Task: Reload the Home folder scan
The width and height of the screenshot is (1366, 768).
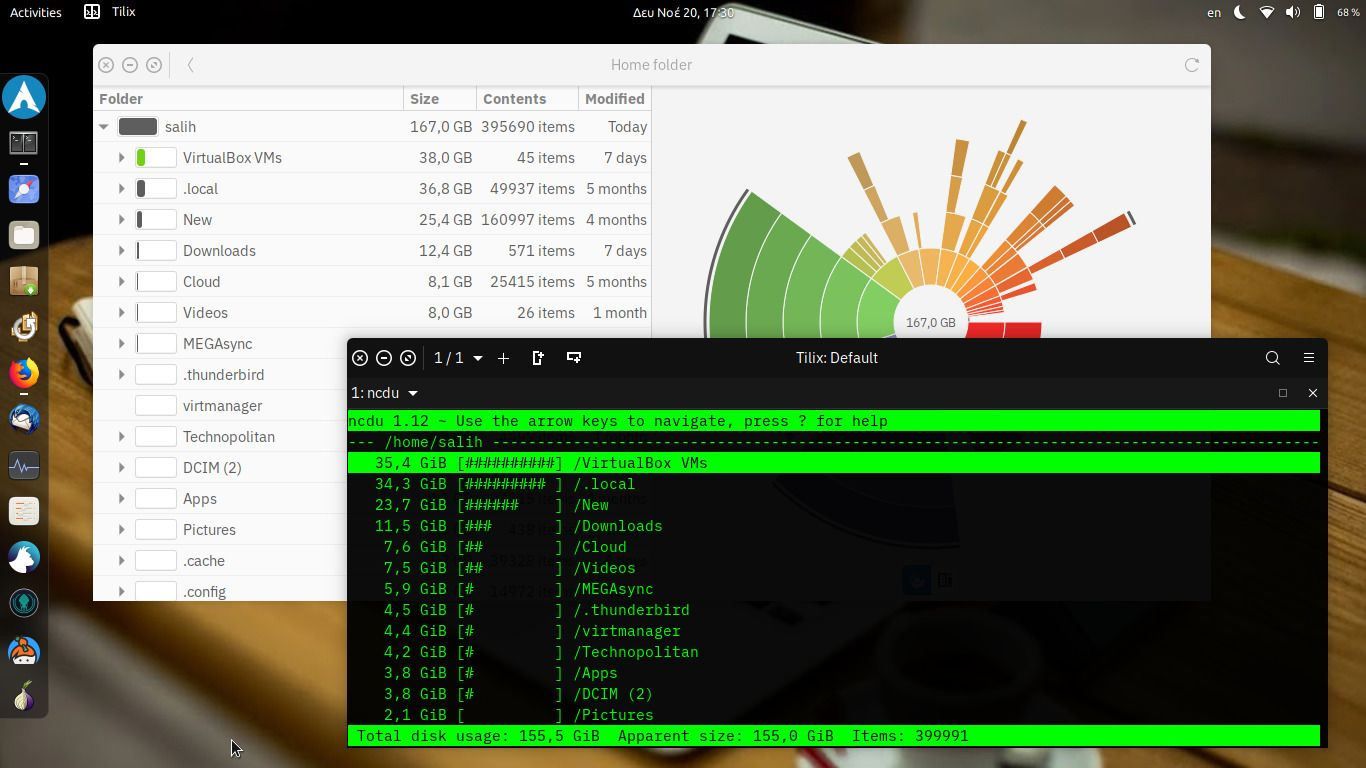Action: click(x=1191, y=65)
